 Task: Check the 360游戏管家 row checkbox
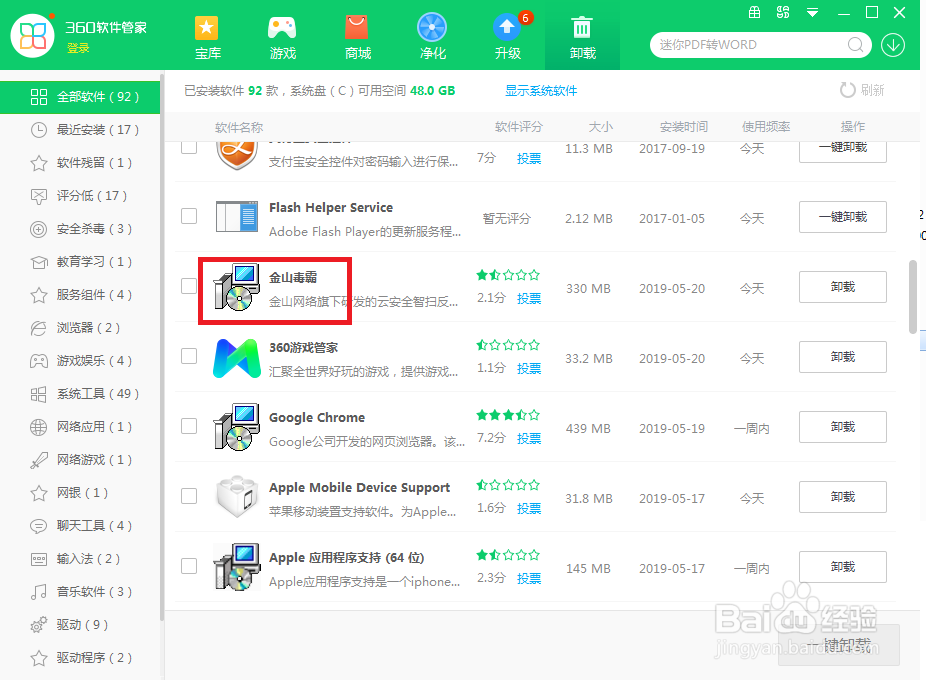pos(189,356)
